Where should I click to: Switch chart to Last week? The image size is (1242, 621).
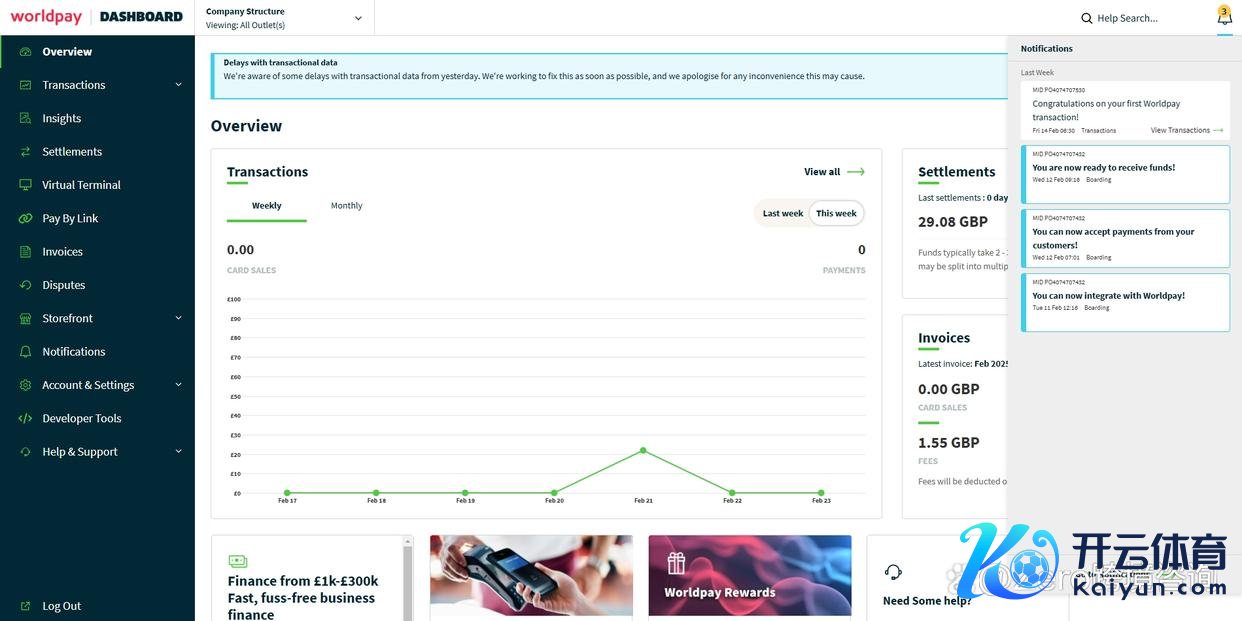tap(782, 213)
